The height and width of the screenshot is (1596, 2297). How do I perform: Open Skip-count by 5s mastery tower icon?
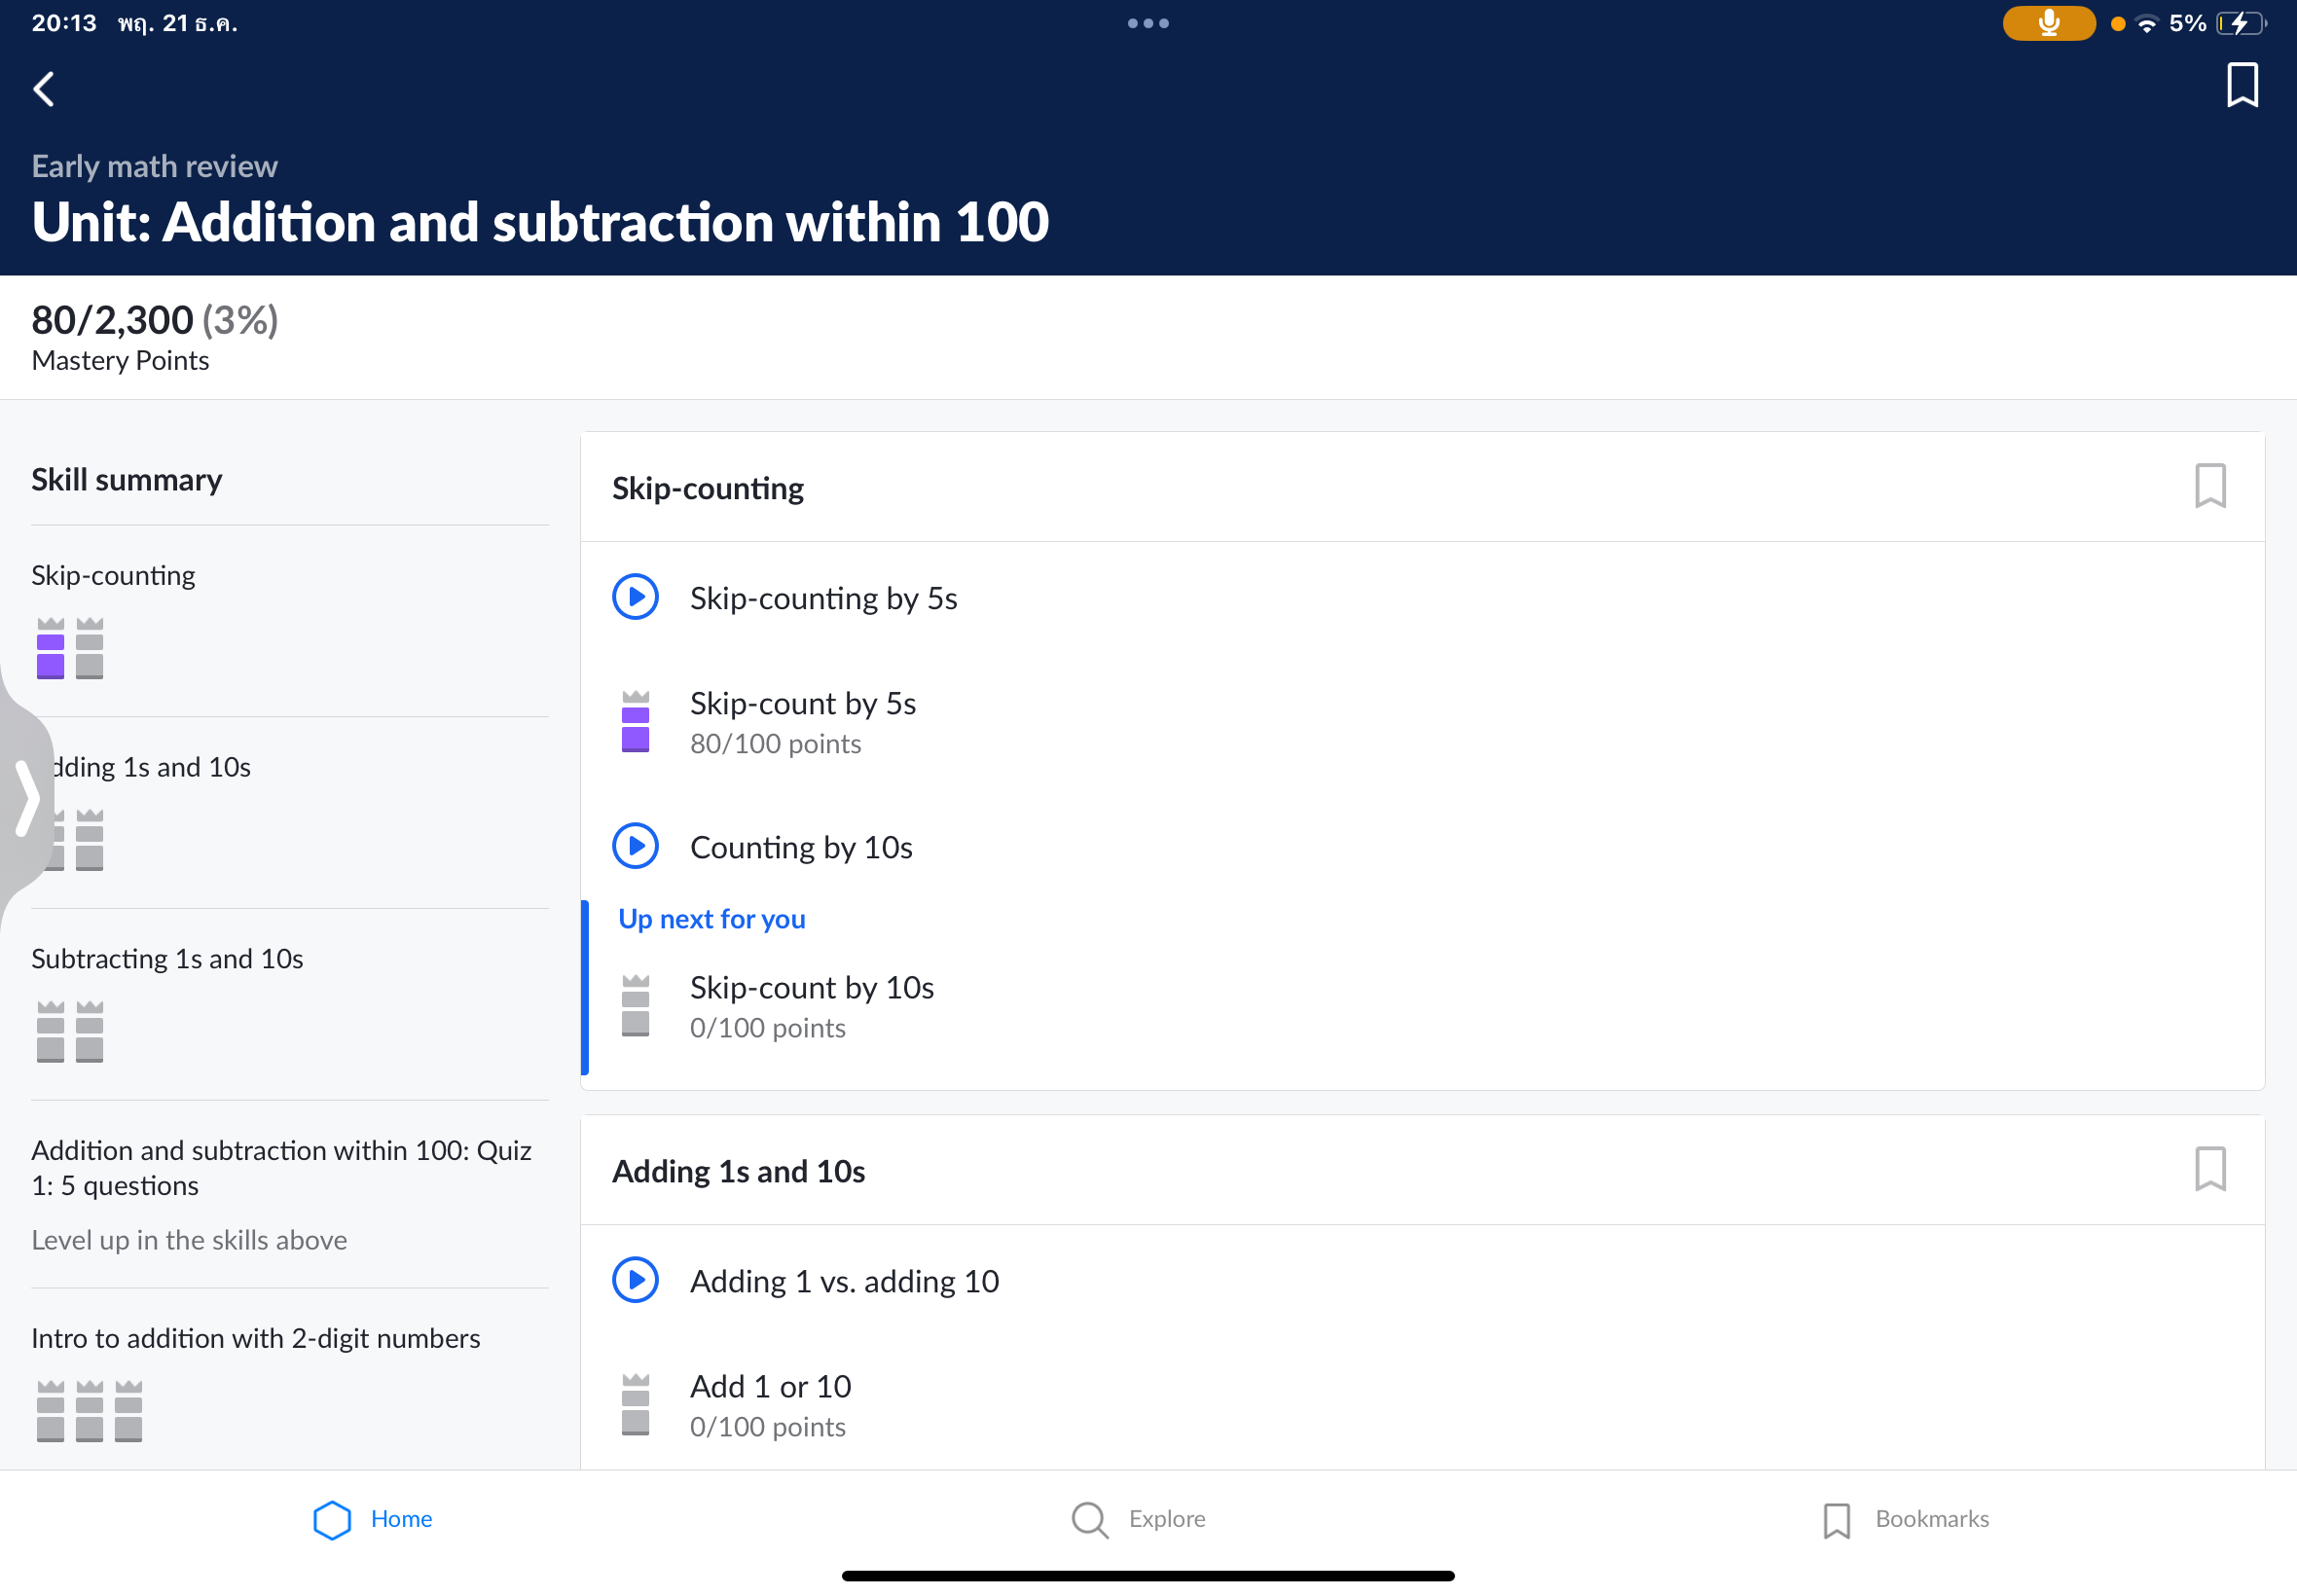coord(635,721)
